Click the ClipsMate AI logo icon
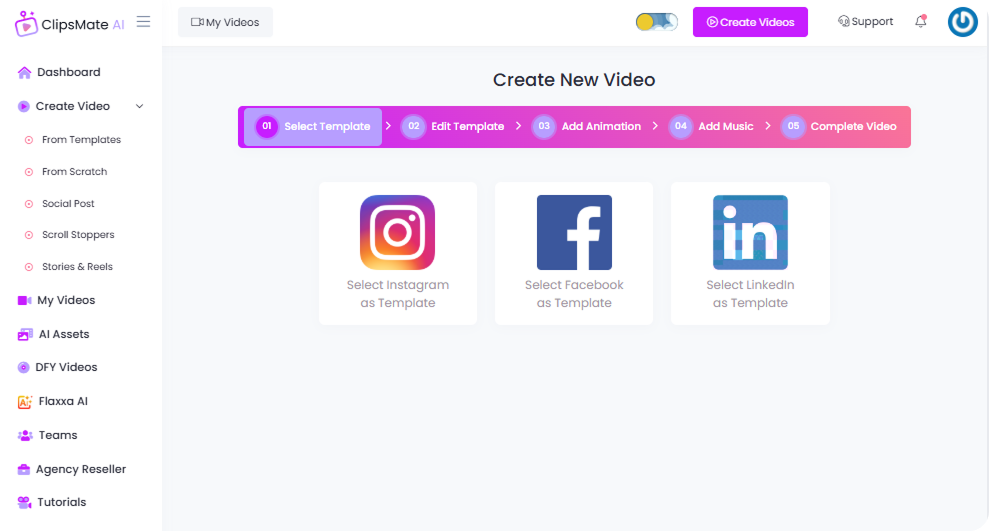Screen dimensions: 989x531 tap(27, 23)
